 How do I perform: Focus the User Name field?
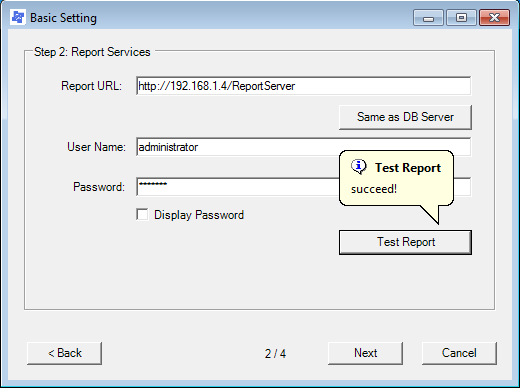pos(304,147)
